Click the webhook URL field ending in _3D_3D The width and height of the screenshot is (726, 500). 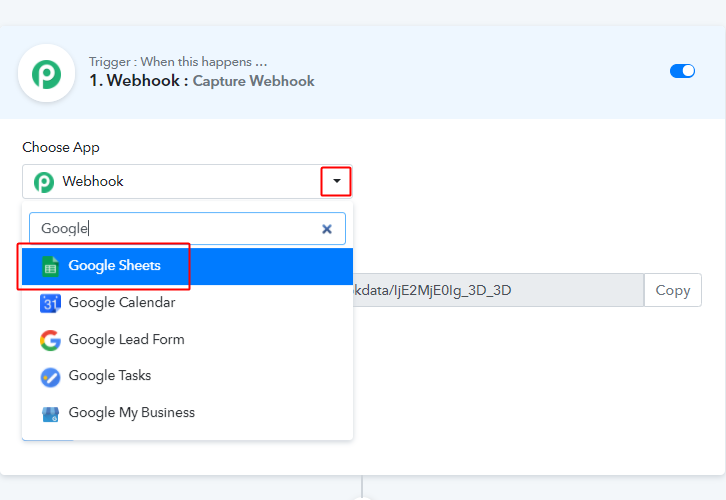coord(498,290)
